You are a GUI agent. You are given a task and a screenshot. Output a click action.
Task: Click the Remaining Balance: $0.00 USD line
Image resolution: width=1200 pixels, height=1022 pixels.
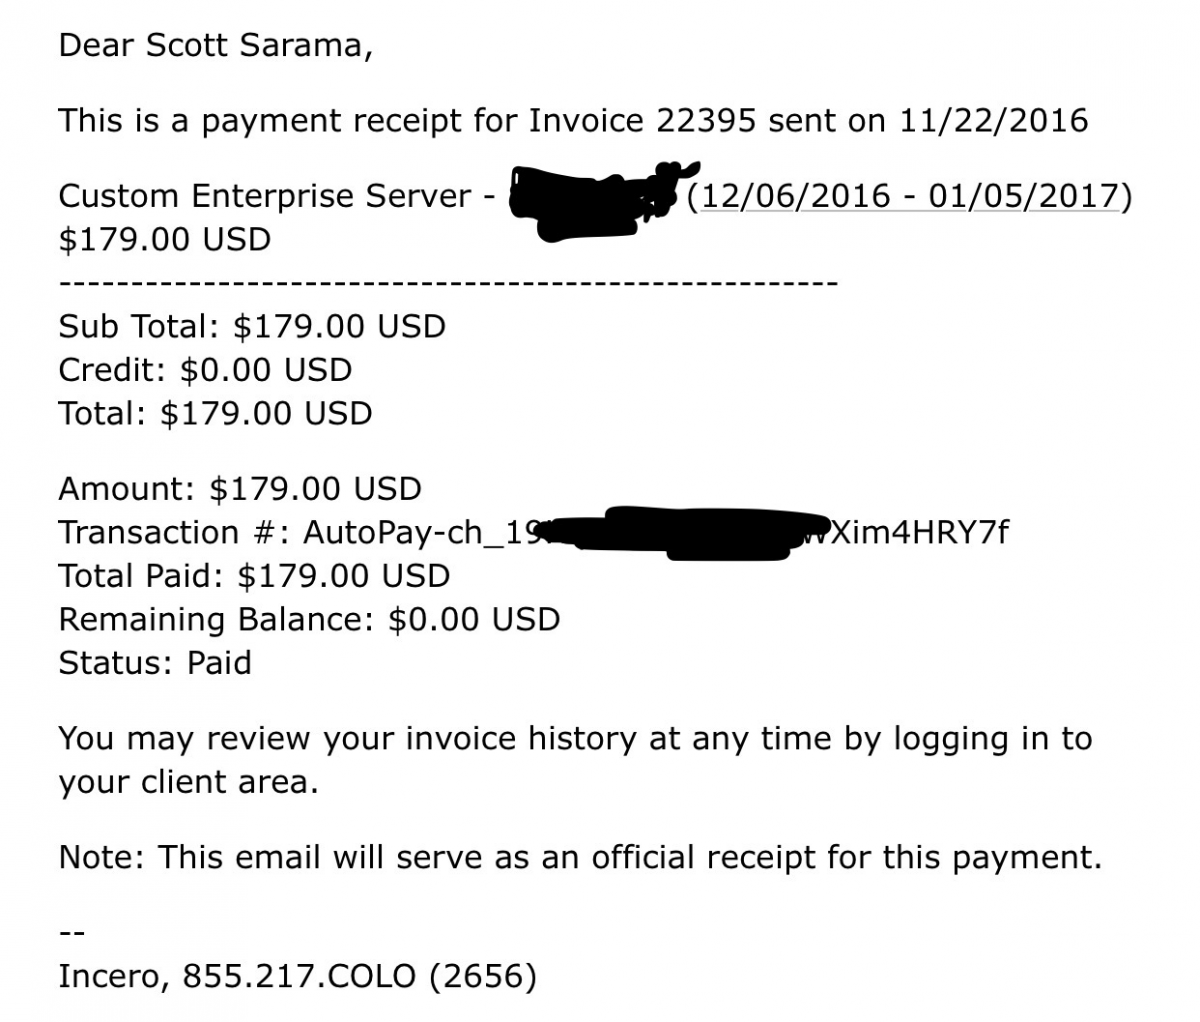tap(309, 620)
